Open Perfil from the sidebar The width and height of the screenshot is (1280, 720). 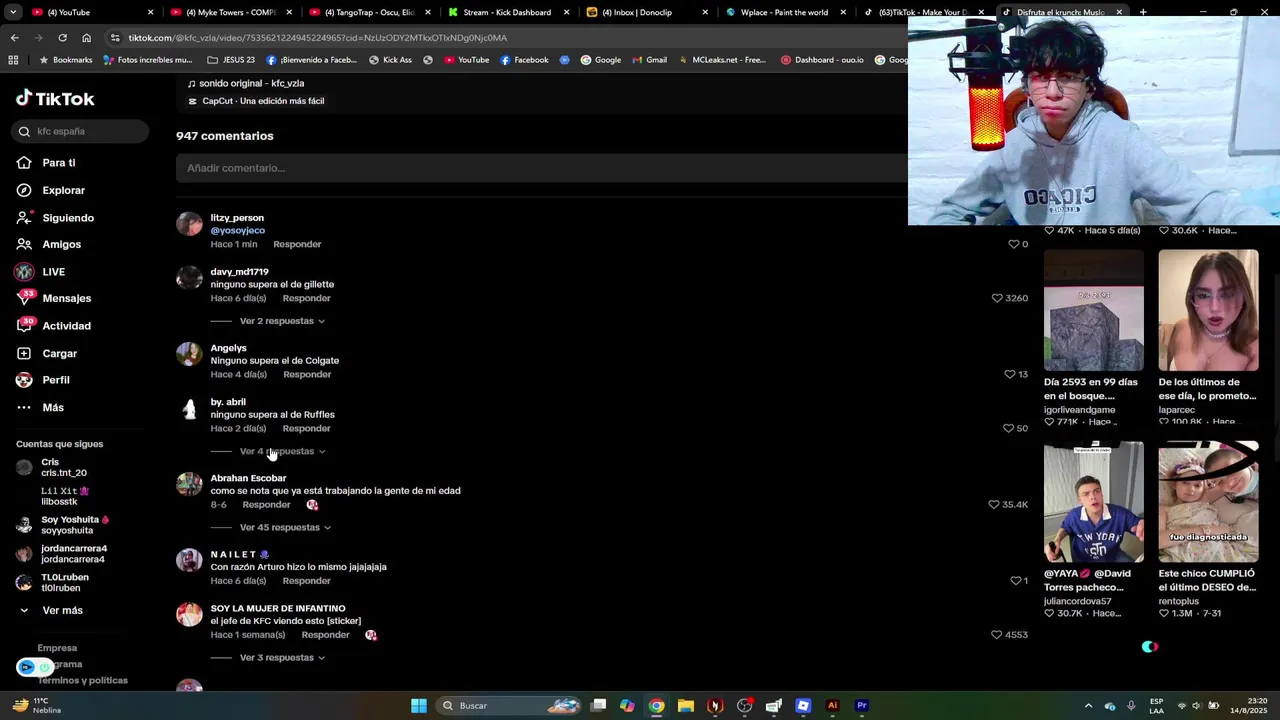click(x=55, y=380)
